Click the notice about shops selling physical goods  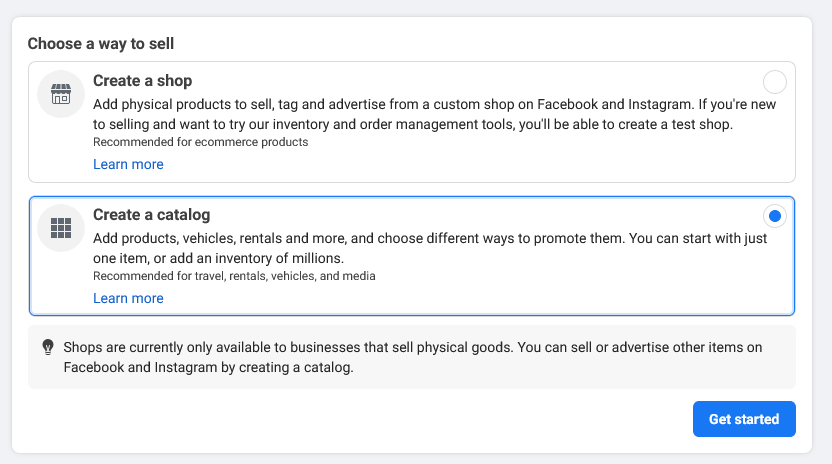pyautogui.click(x=400, y=347)
